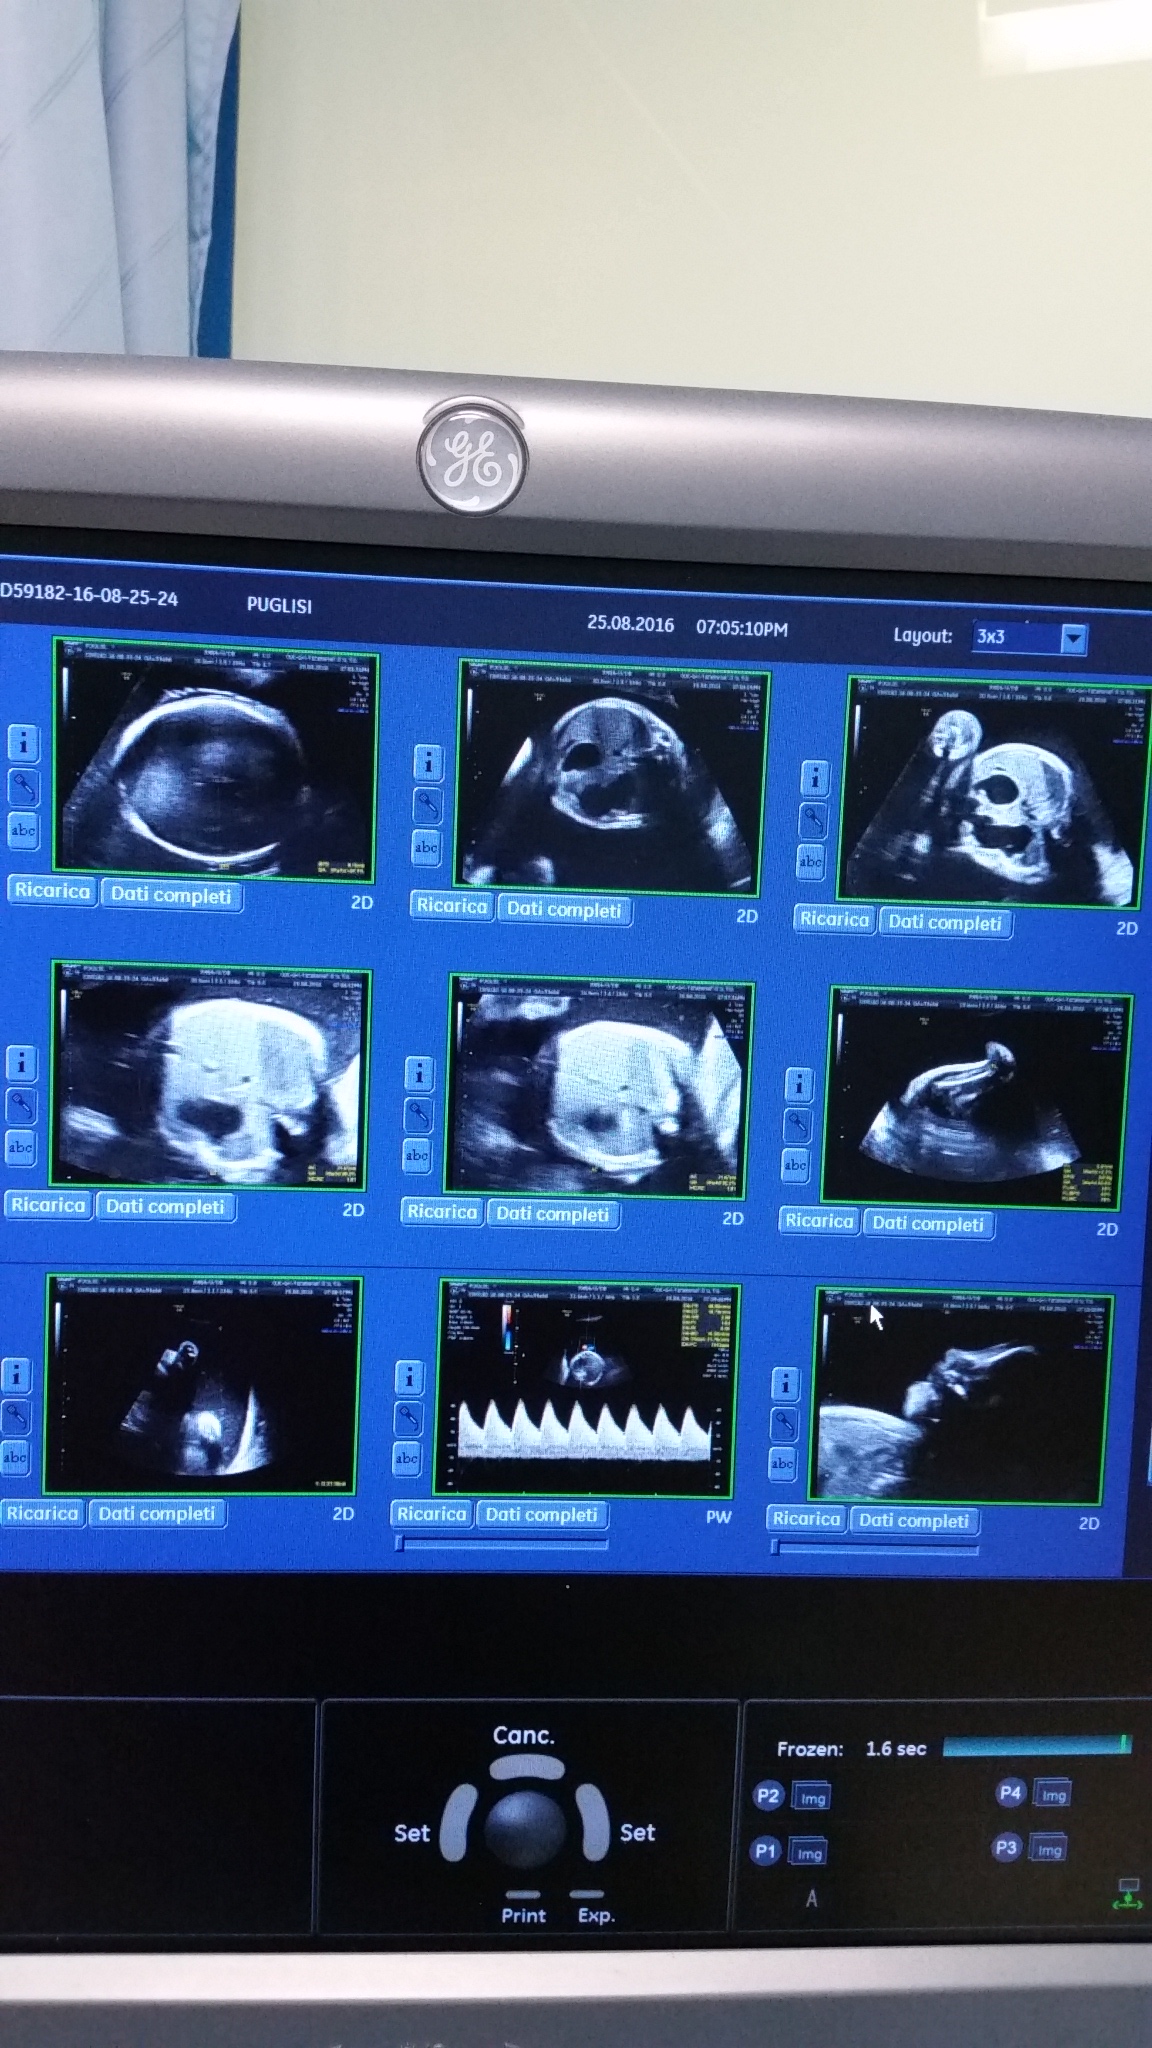Image resolution: width=1152 pixels, height=2048 pixels.
Task: Open info for the bottom-left ultrasound image
Action: [16, 1376]
